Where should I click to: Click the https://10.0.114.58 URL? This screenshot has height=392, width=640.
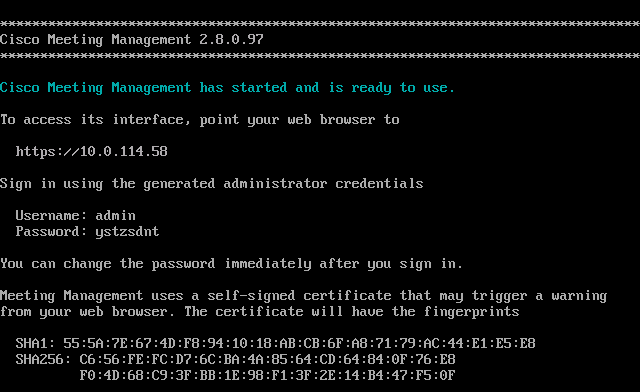click(91, 151)
